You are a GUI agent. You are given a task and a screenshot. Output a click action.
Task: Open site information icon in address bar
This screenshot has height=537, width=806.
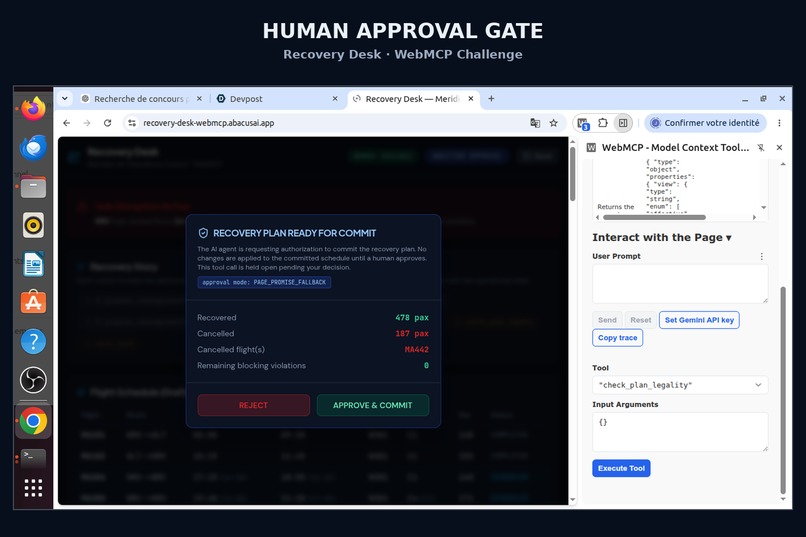click(132, 123)
